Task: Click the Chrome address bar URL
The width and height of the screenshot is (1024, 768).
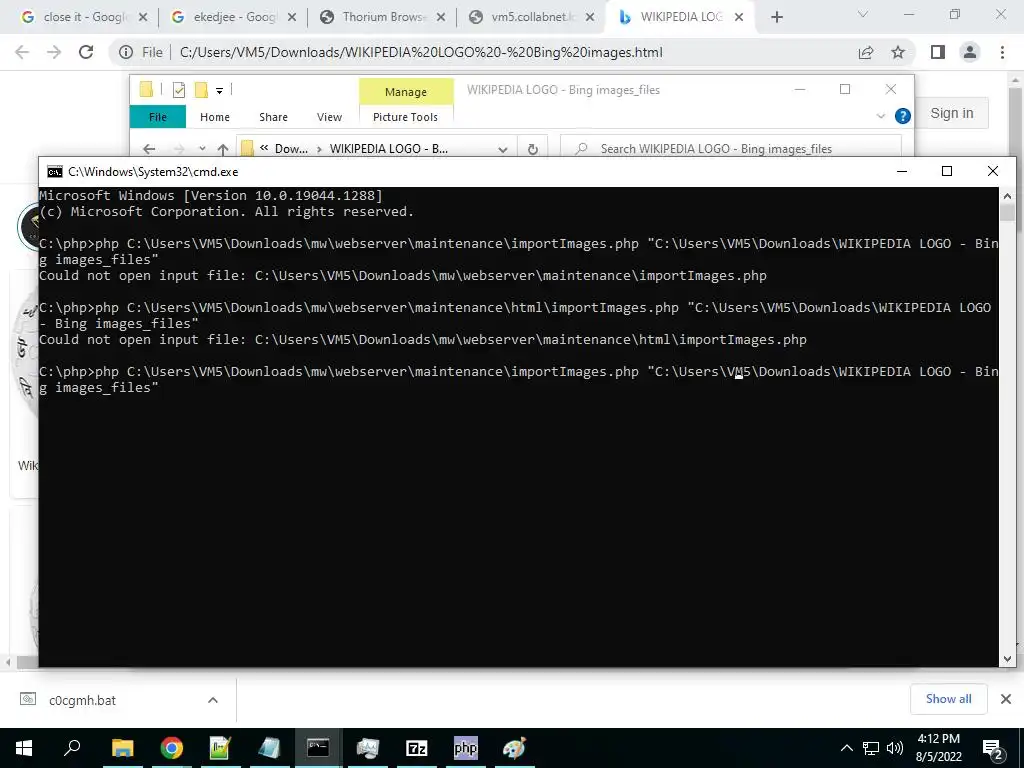Action: coord(421,52)
